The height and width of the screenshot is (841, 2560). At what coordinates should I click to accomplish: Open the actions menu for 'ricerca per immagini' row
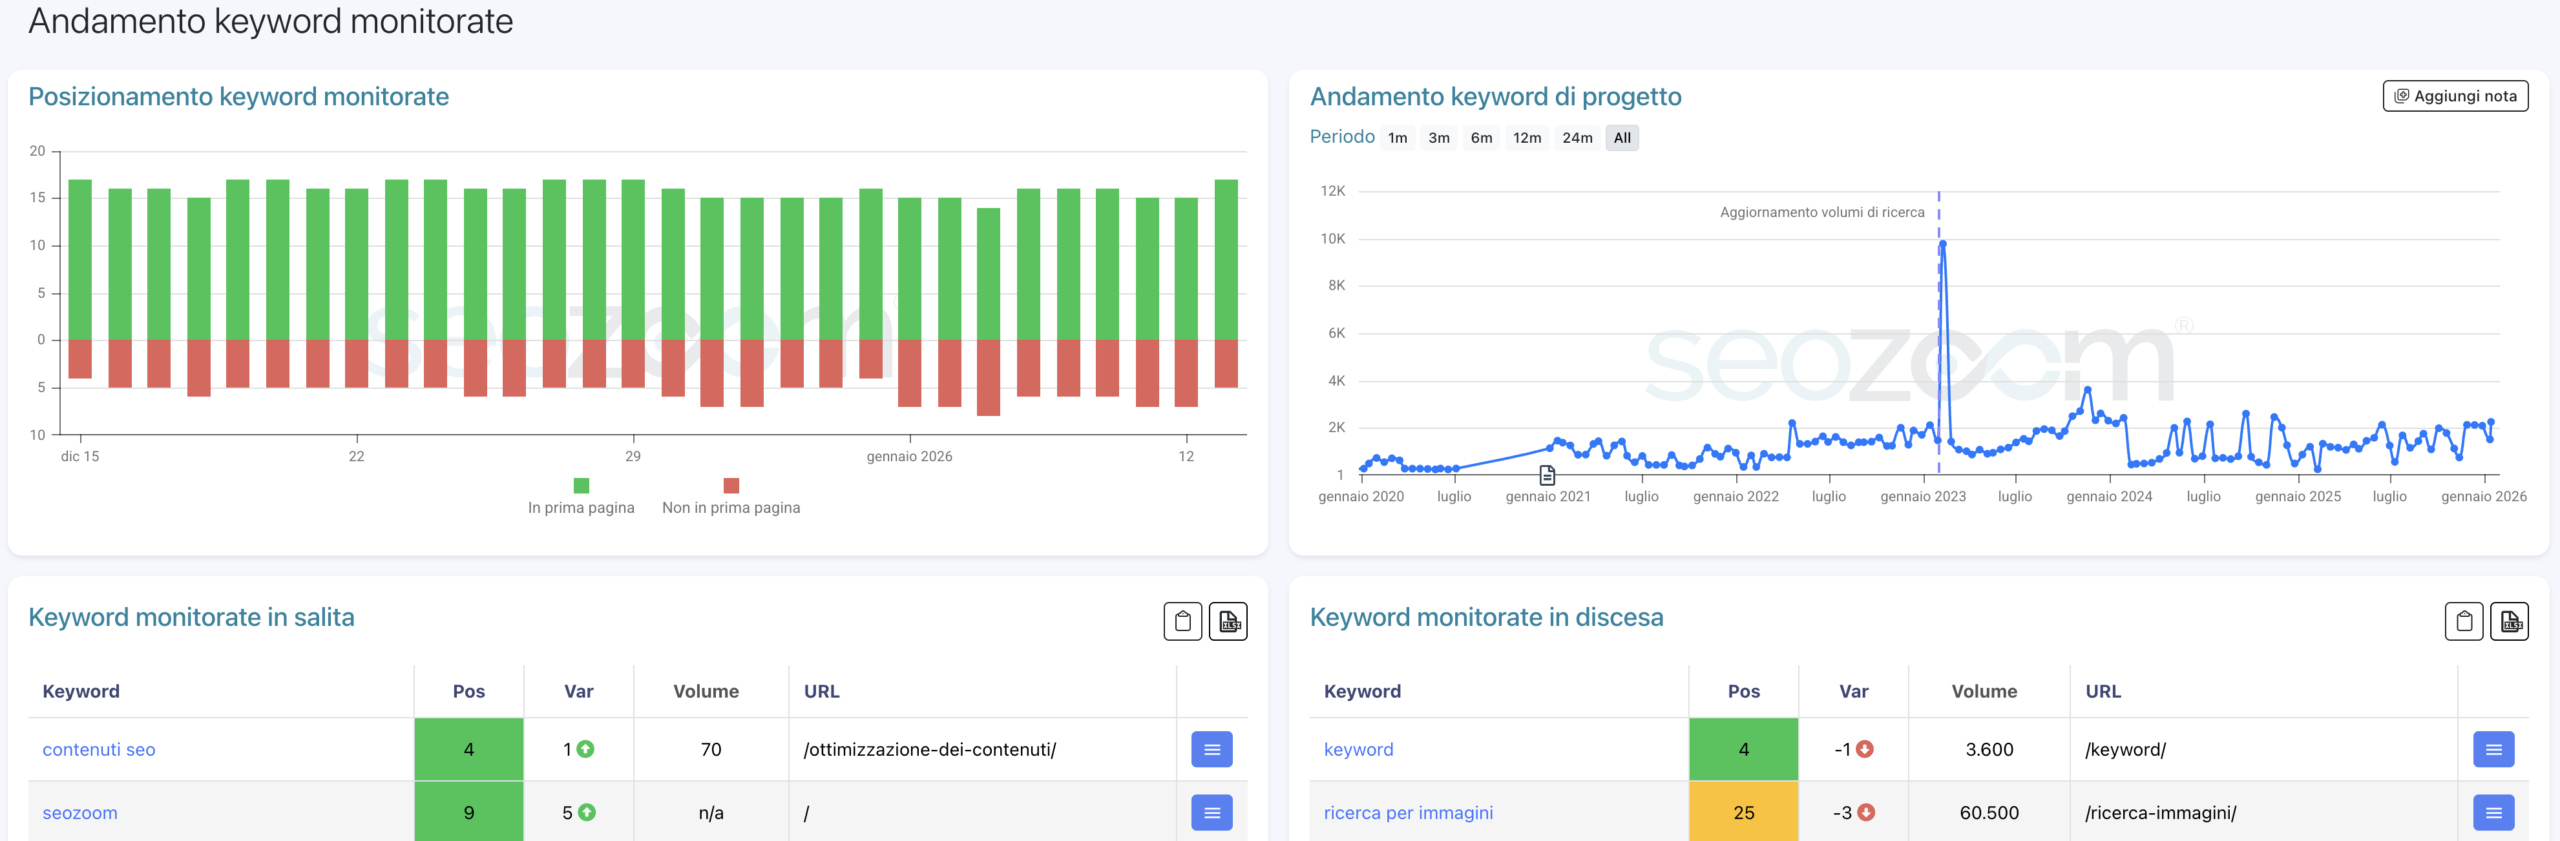coord(2493,812)
